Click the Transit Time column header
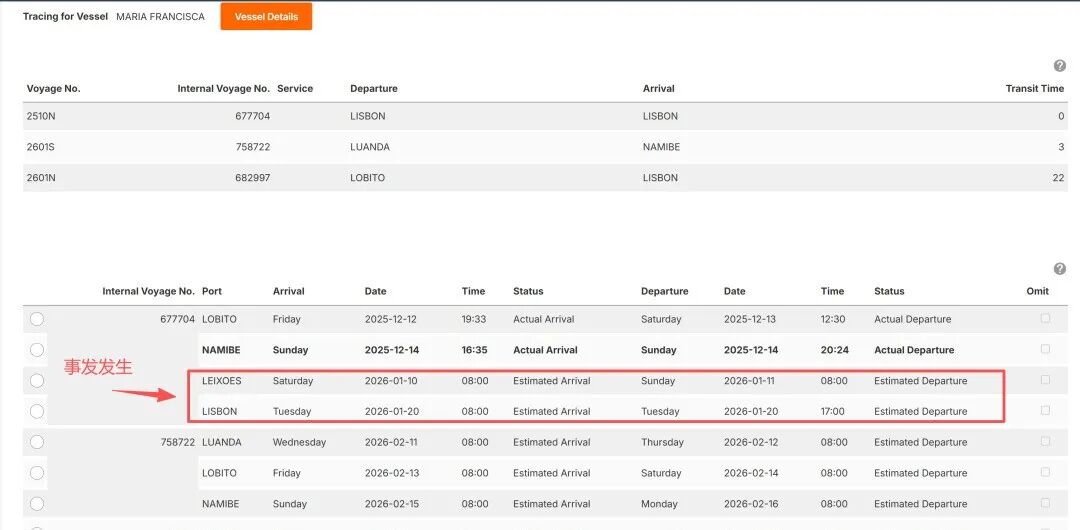The width and height of the screenshot is (1080, 530). pos(1035,89)
